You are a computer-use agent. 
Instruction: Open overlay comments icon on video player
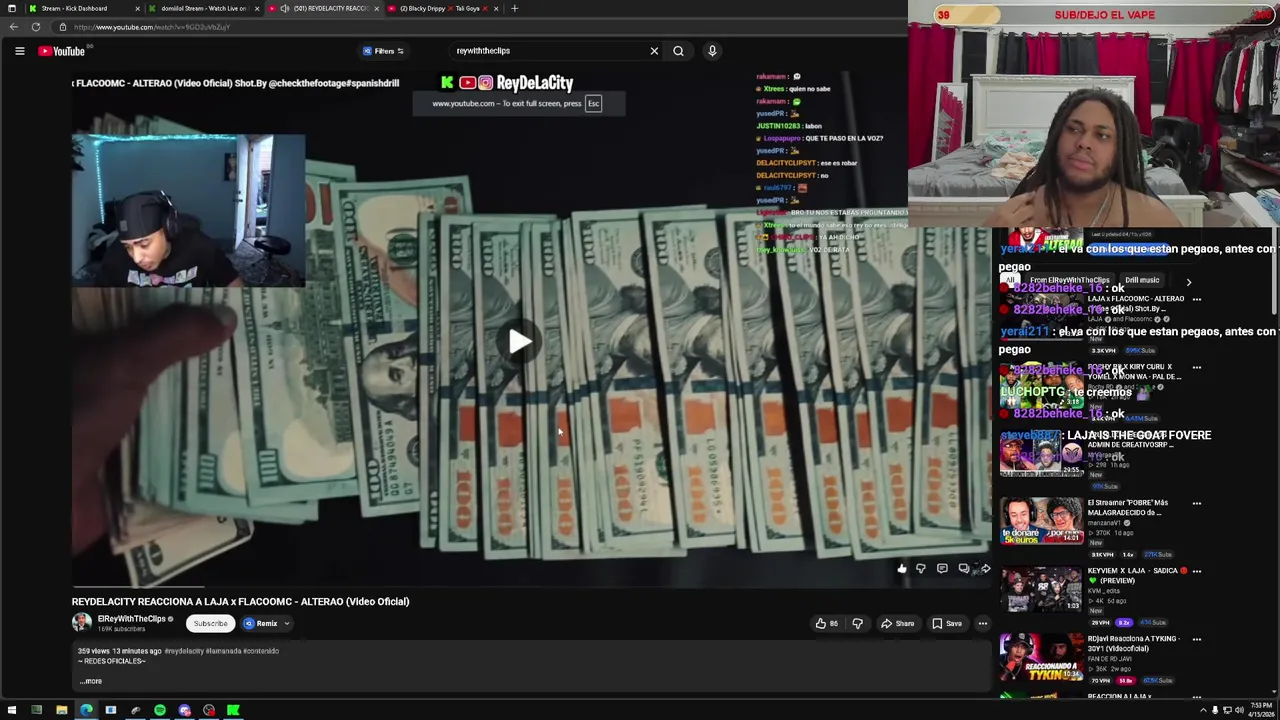(x=942, y=569)
